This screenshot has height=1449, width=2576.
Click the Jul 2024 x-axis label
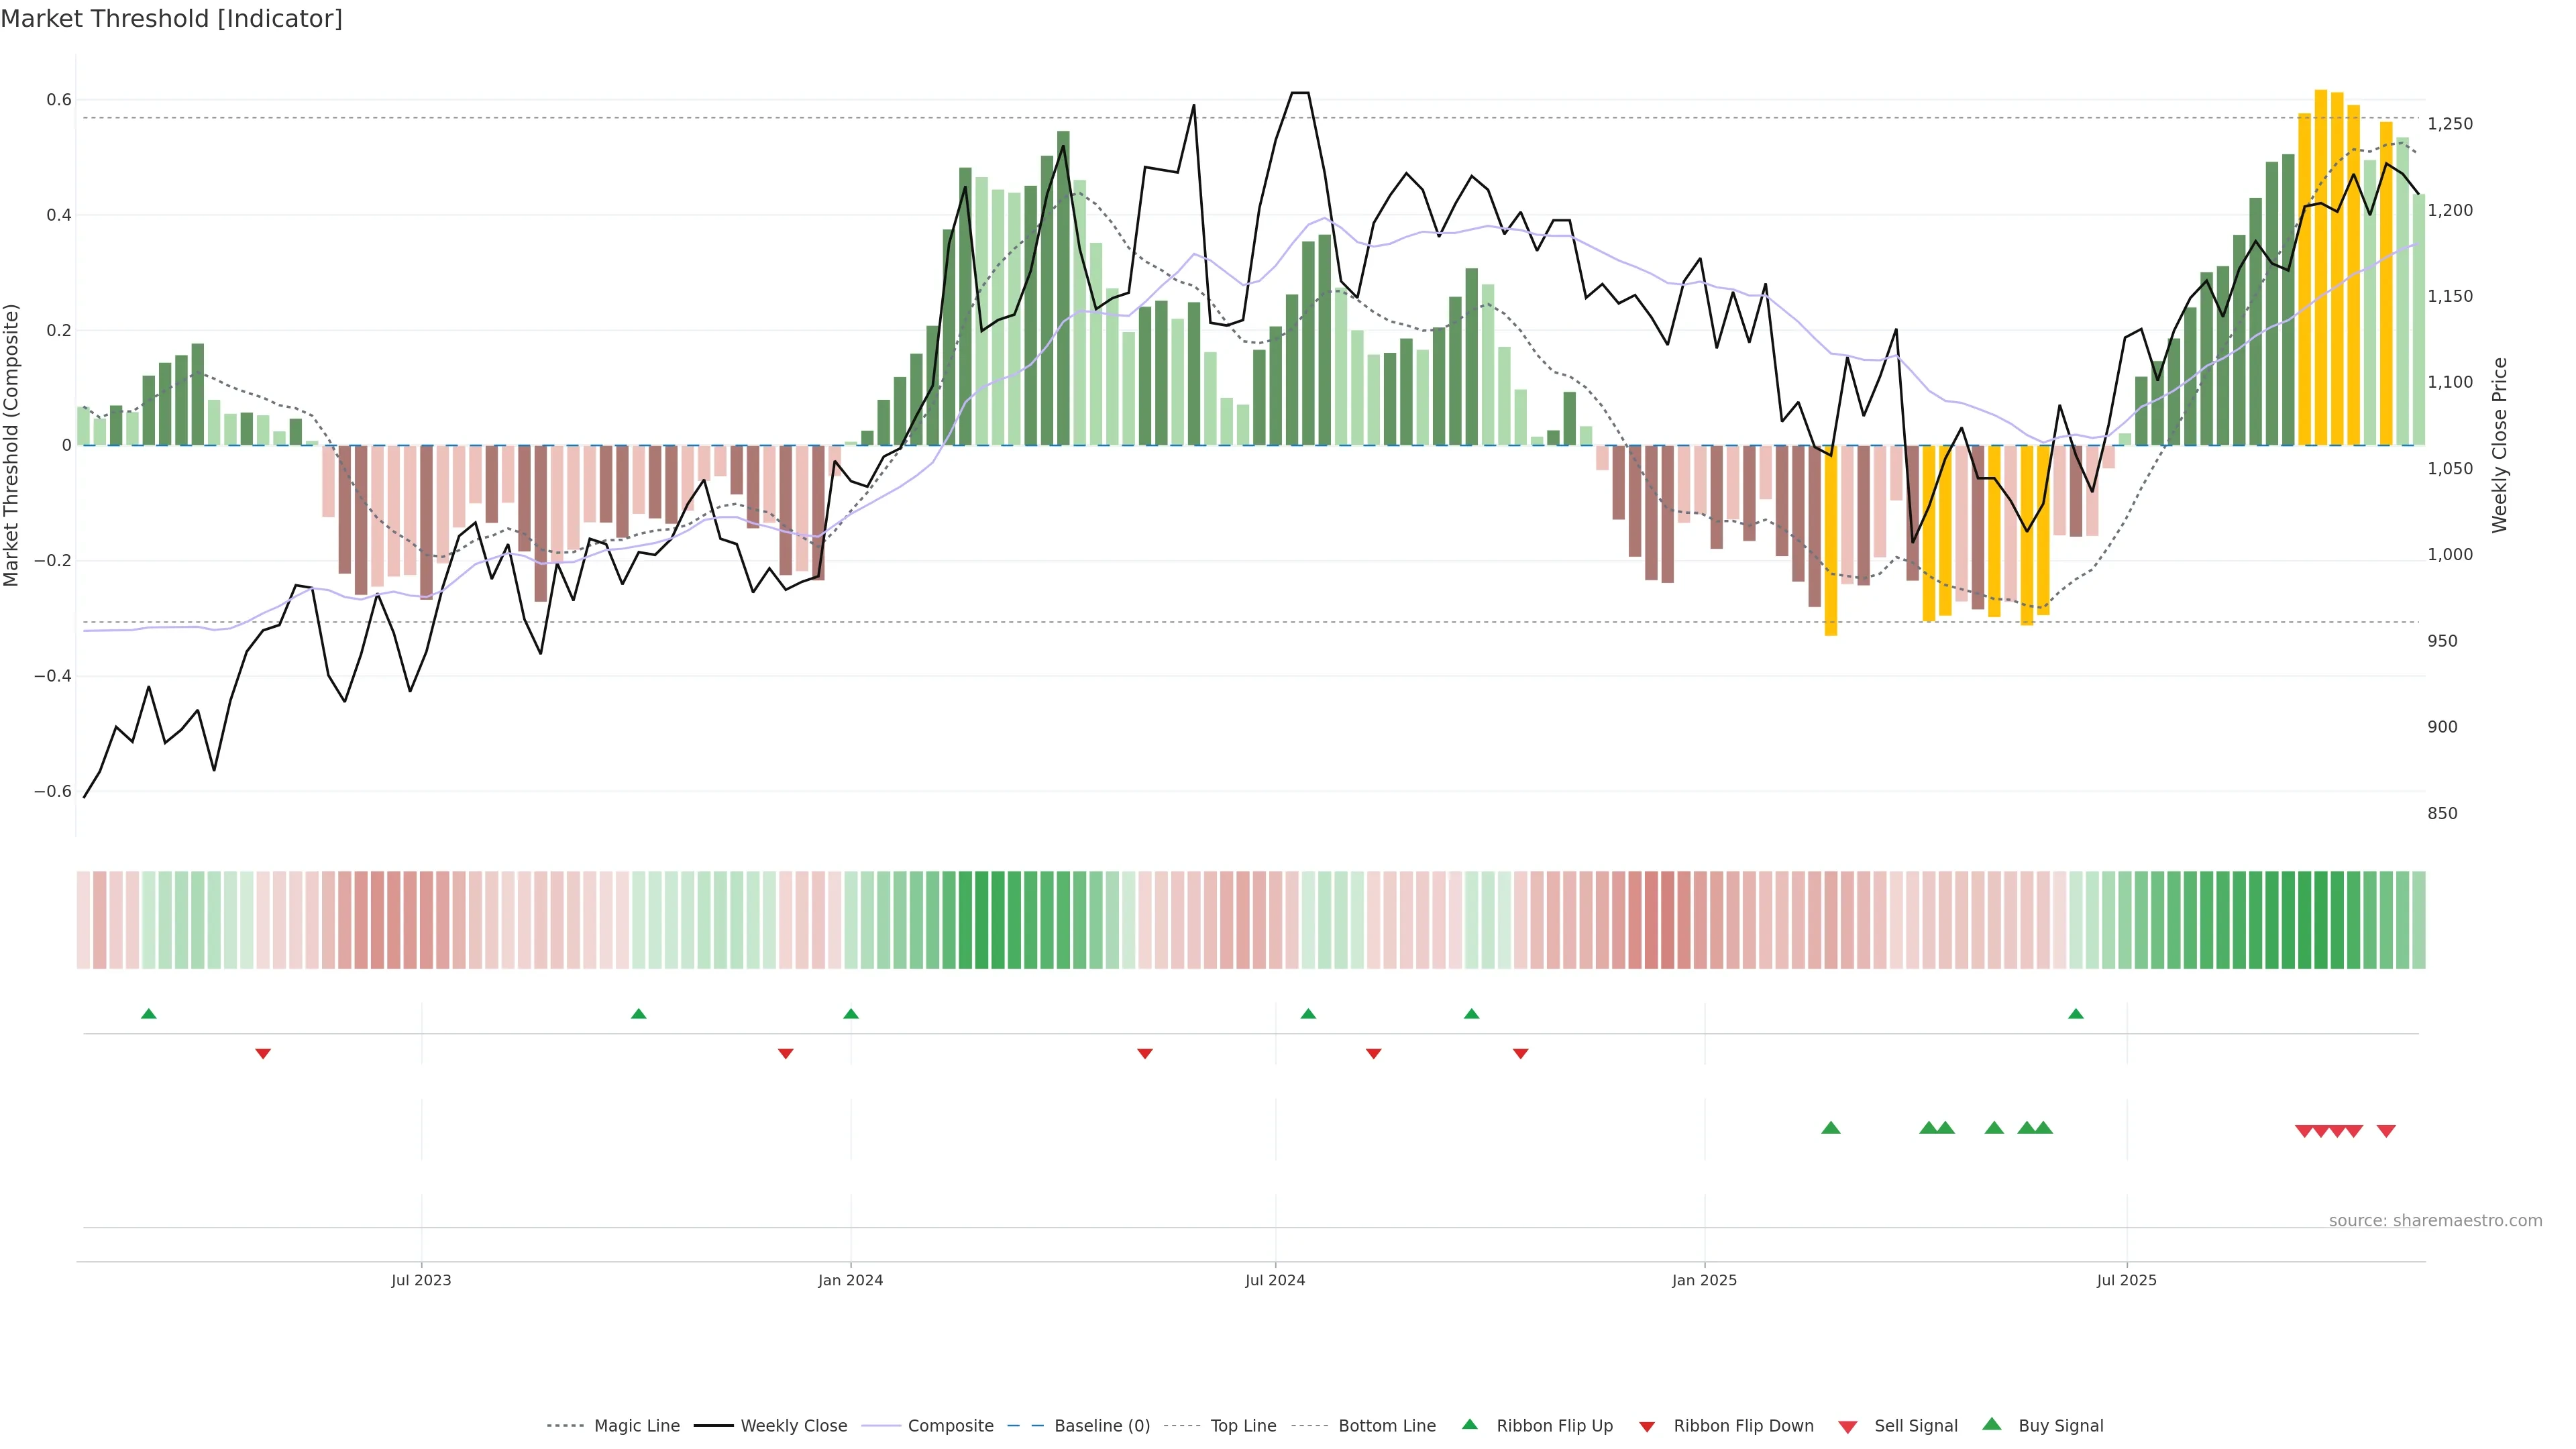coord(1275,1280)
